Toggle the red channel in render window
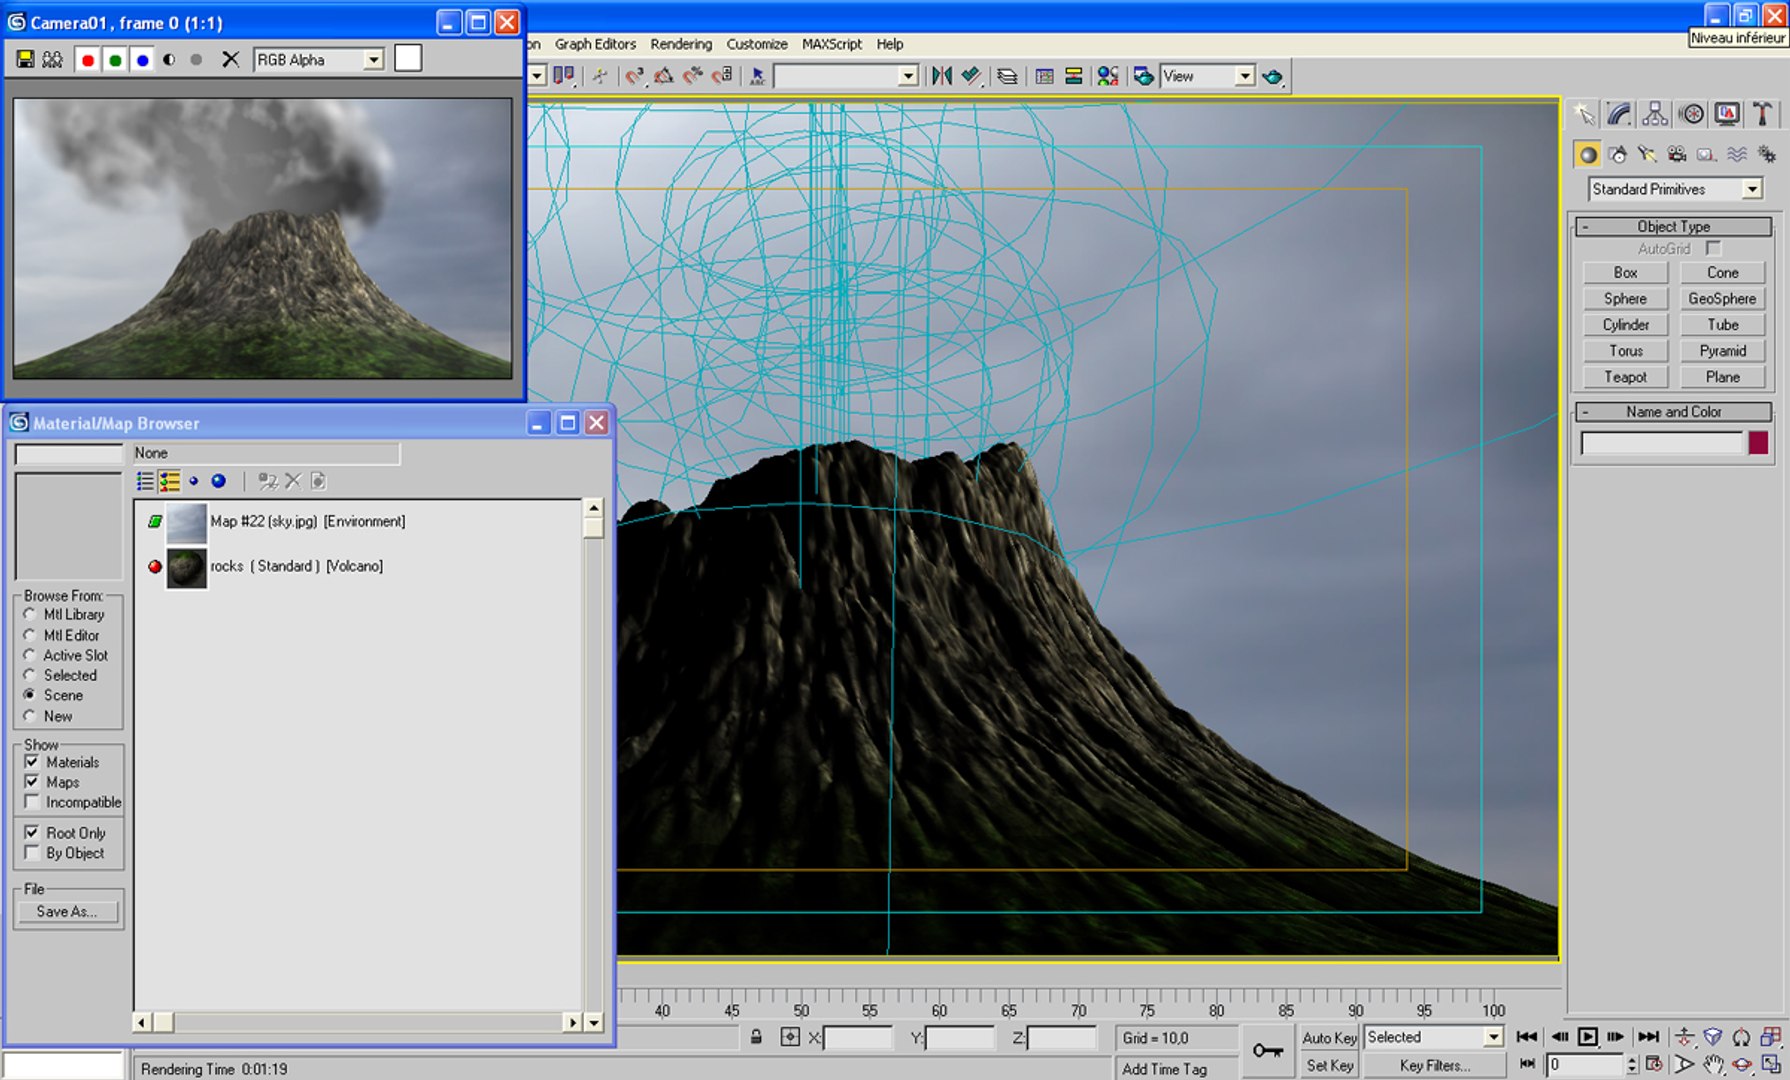1790x1080 pixels. [x=88, y=60]
